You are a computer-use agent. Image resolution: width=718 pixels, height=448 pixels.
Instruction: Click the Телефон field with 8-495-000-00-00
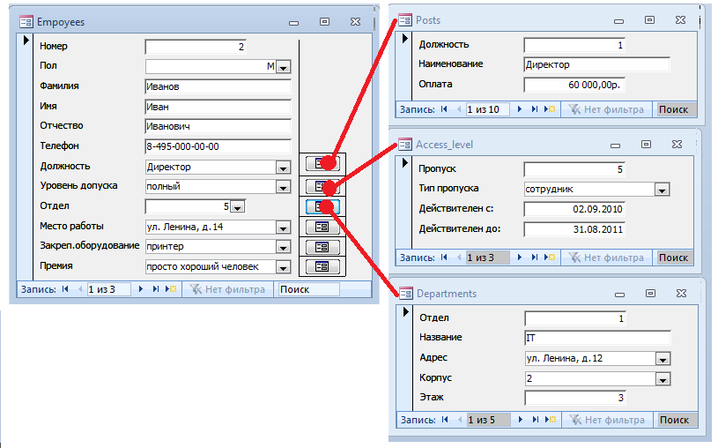click(x=218, y=147)
